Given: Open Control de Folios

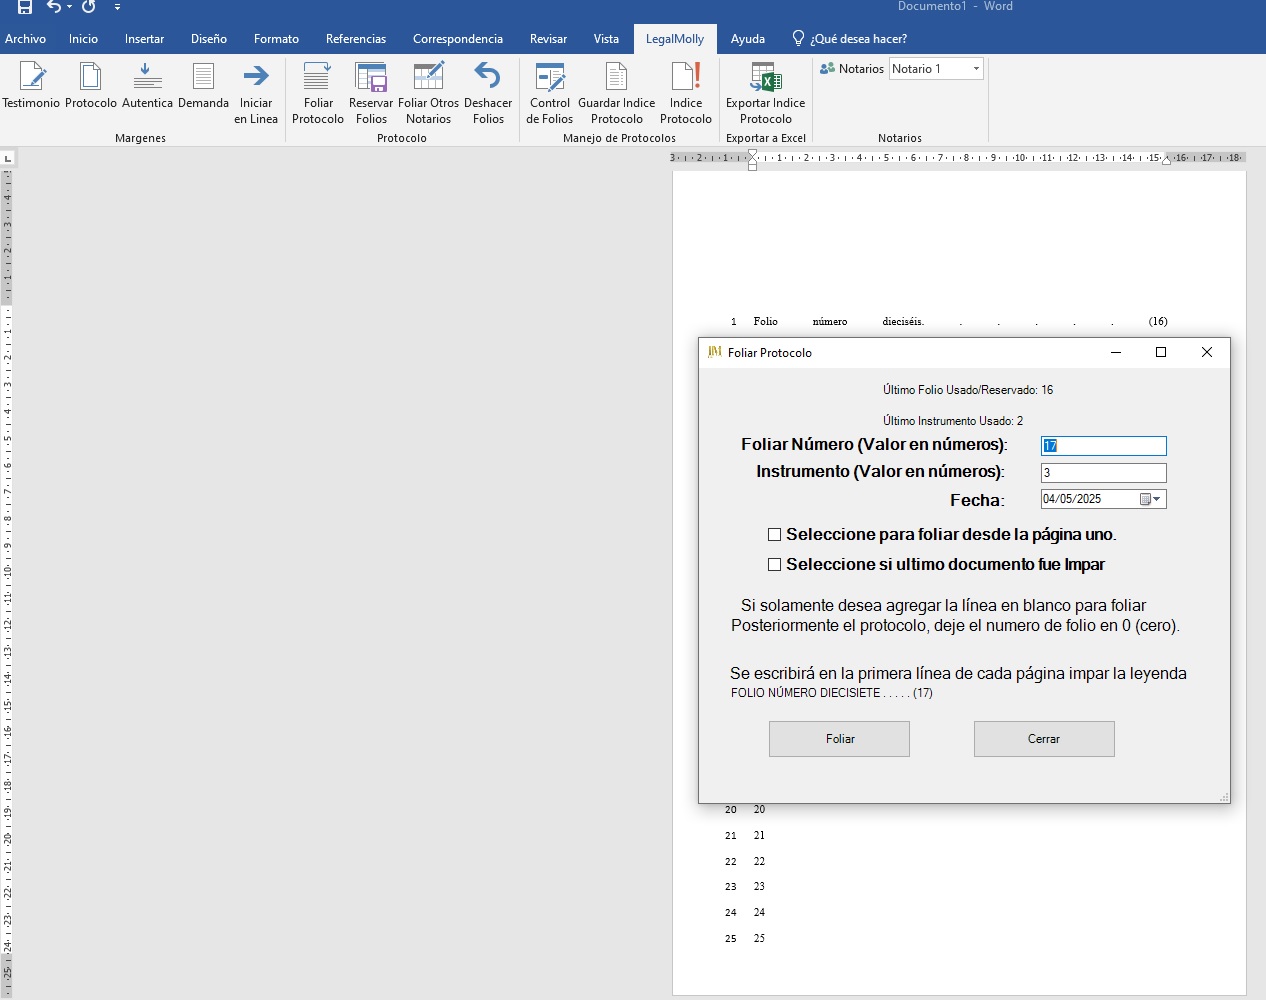Looking at the screenshot, I should click(550, 93).
